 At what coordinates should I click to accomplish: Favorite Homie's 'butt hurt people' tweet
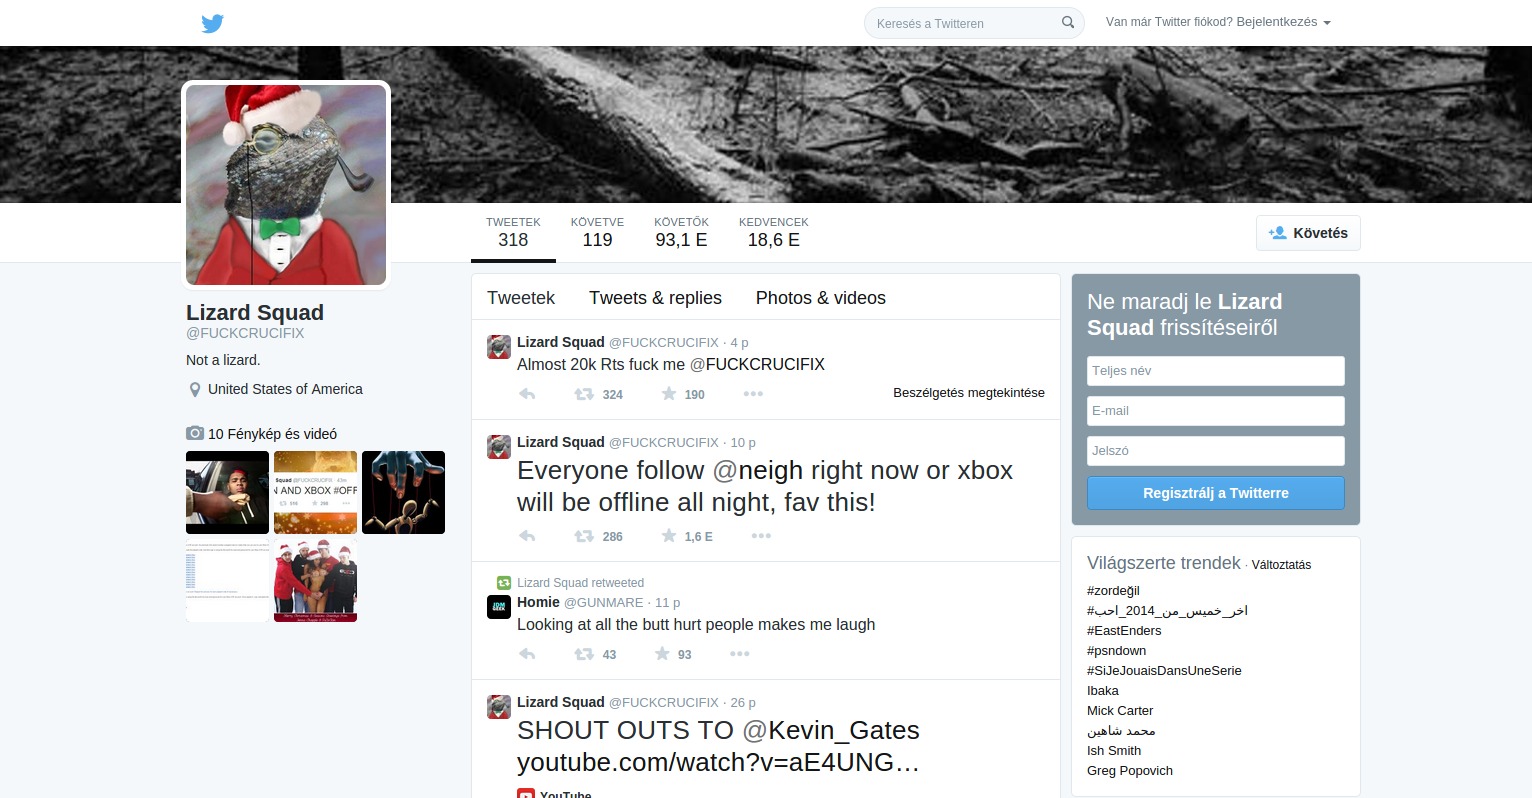tap(662, 654)
